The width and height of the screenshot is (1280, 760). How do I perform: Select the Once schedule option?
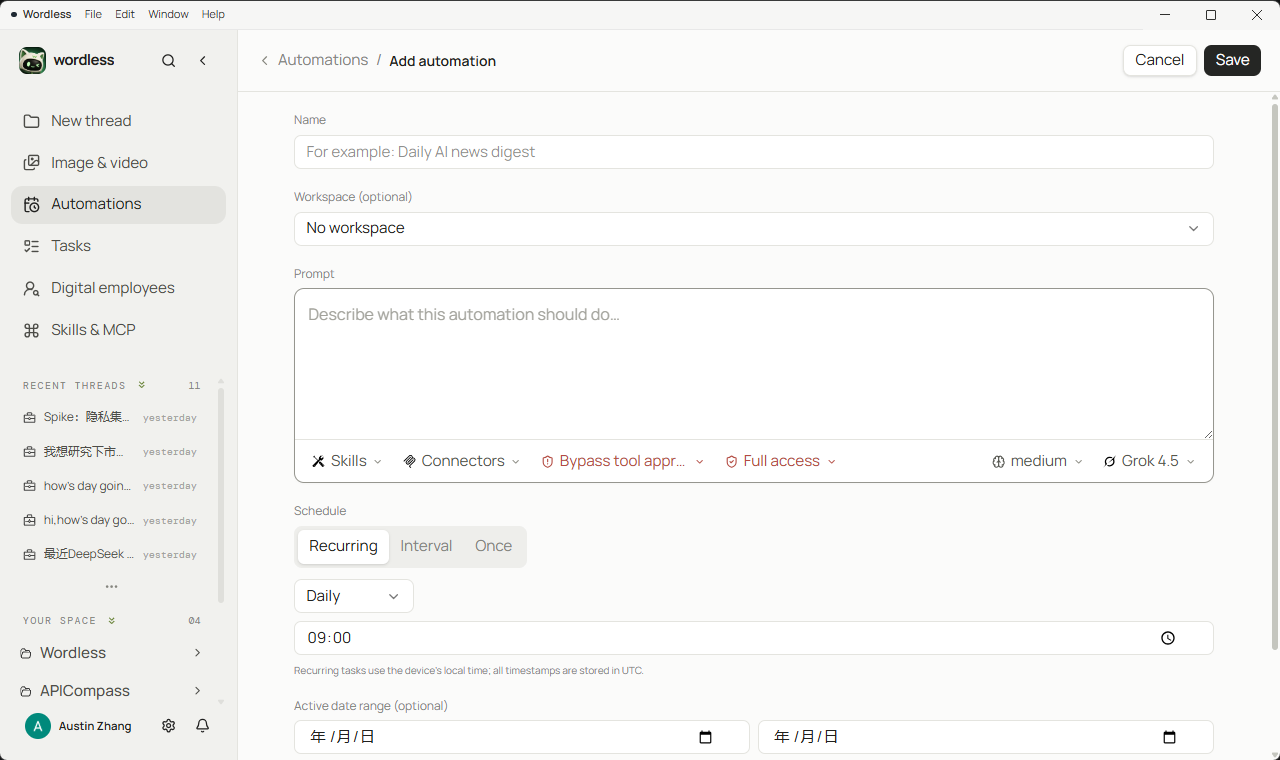(x=493, y=546)
